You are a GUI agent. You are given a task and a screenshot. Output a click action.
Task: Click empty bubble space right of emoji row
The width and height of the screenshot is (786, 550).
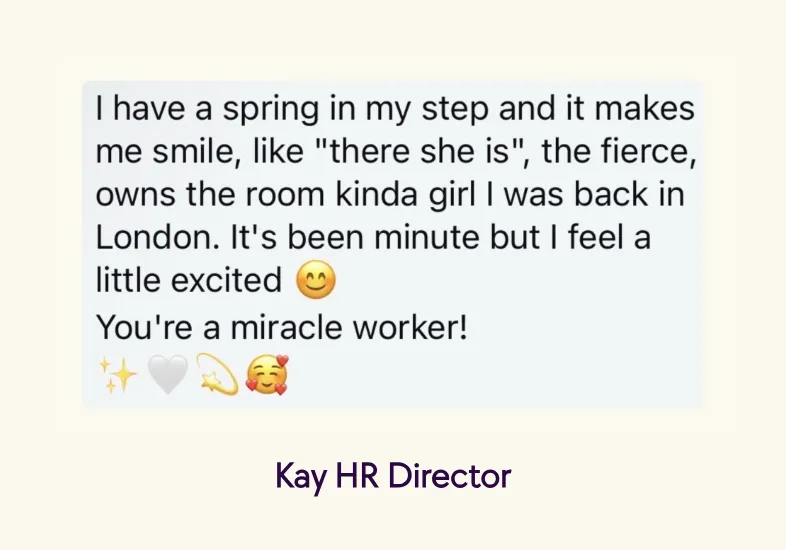[x=500, y=375]
